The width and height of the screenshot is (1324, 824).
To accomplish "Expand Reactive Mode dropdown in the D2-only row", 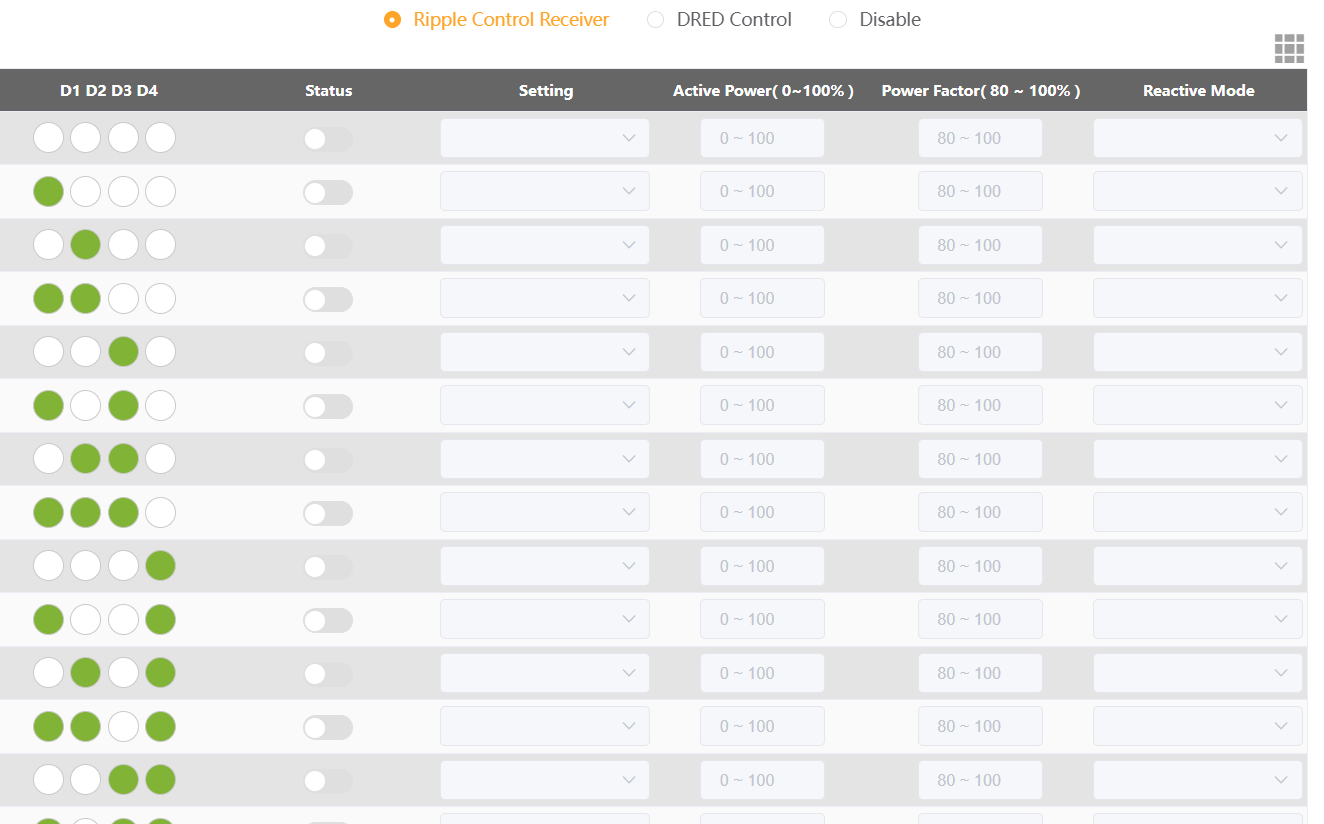I will 1197,245.
